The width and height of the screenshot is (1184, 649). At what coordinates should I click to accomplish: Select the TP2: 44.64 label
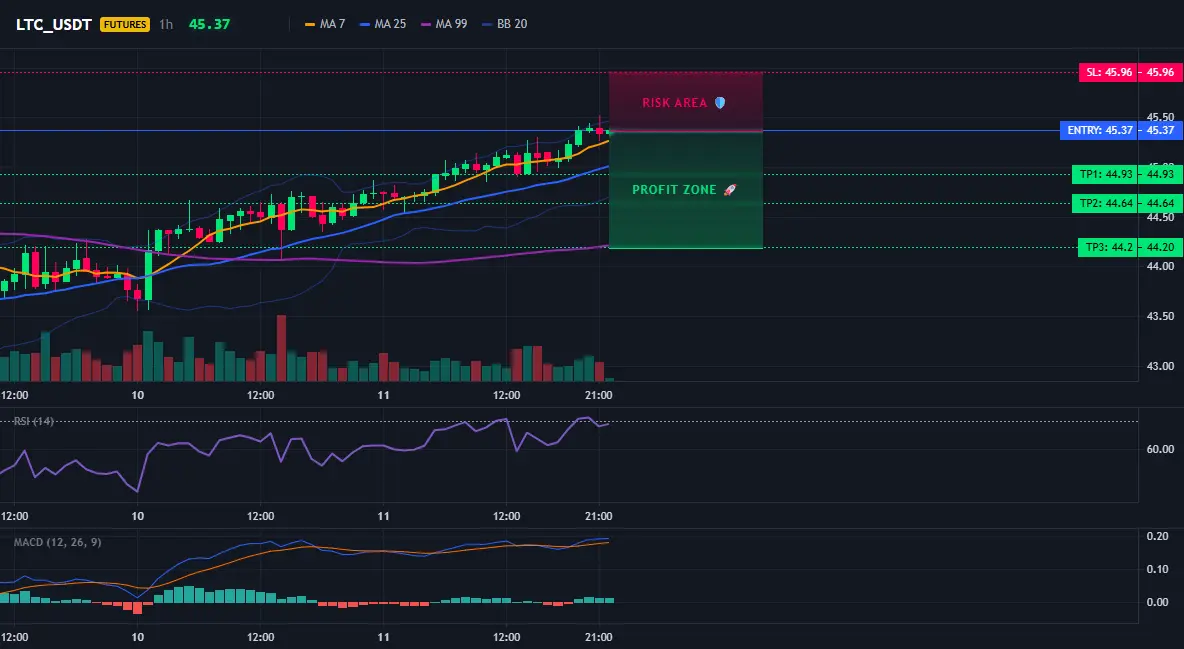(1105, 203)
